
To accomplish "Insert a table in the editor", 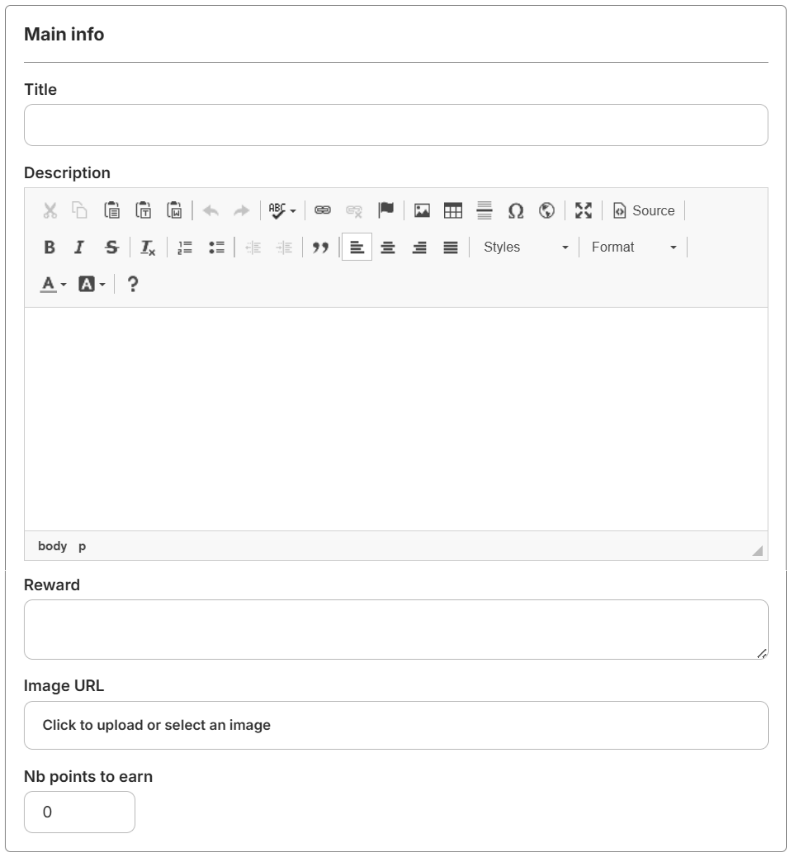I will [x=453, y=211].
